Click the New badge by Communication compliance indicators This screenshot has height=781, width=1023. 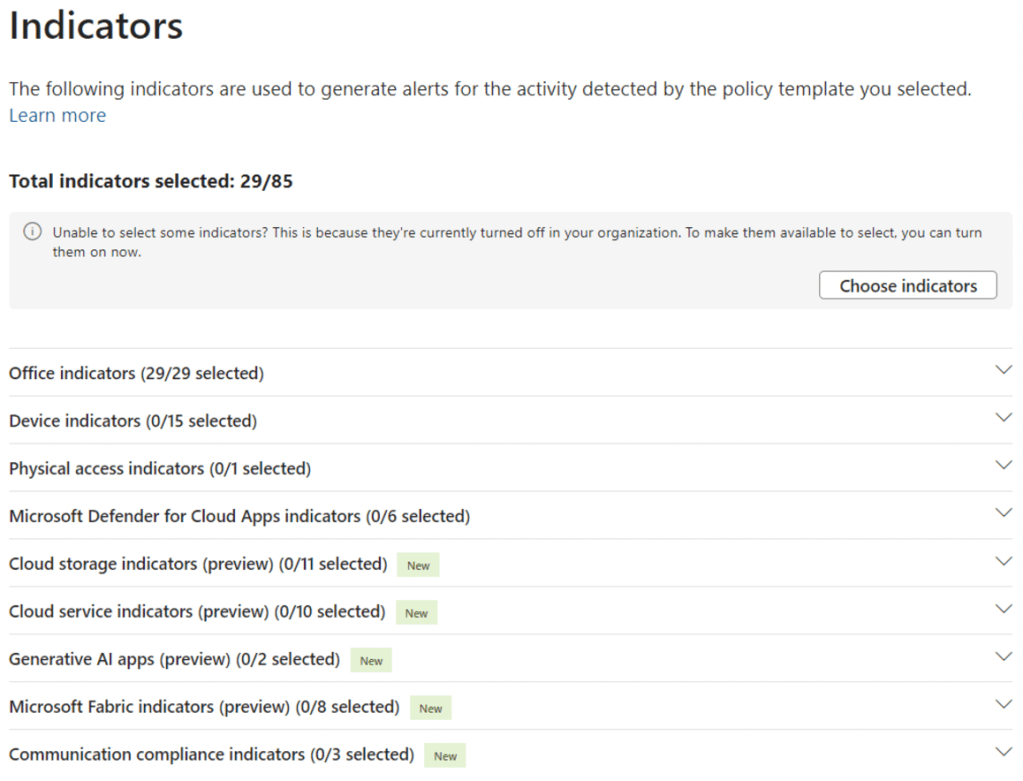click(x=445, y=756)
